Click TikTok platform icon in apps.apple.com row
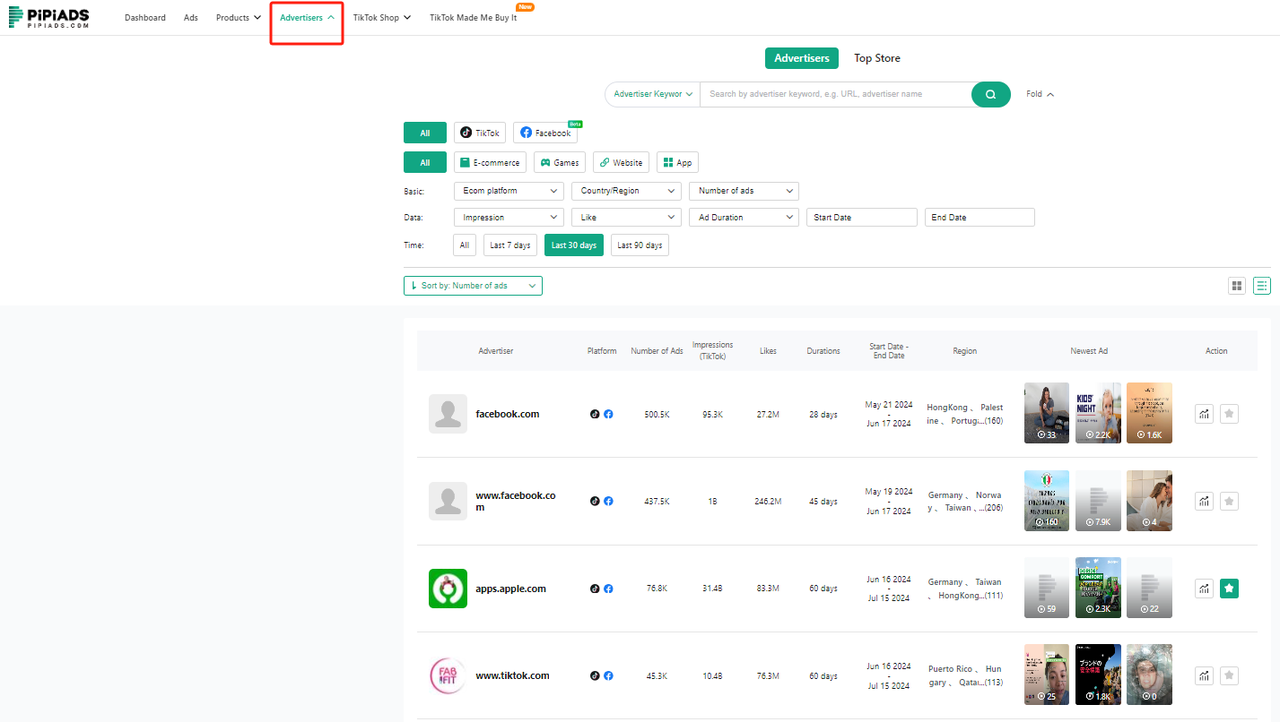The width and height of the screenshot is (1280, 722). coord(595,589)
